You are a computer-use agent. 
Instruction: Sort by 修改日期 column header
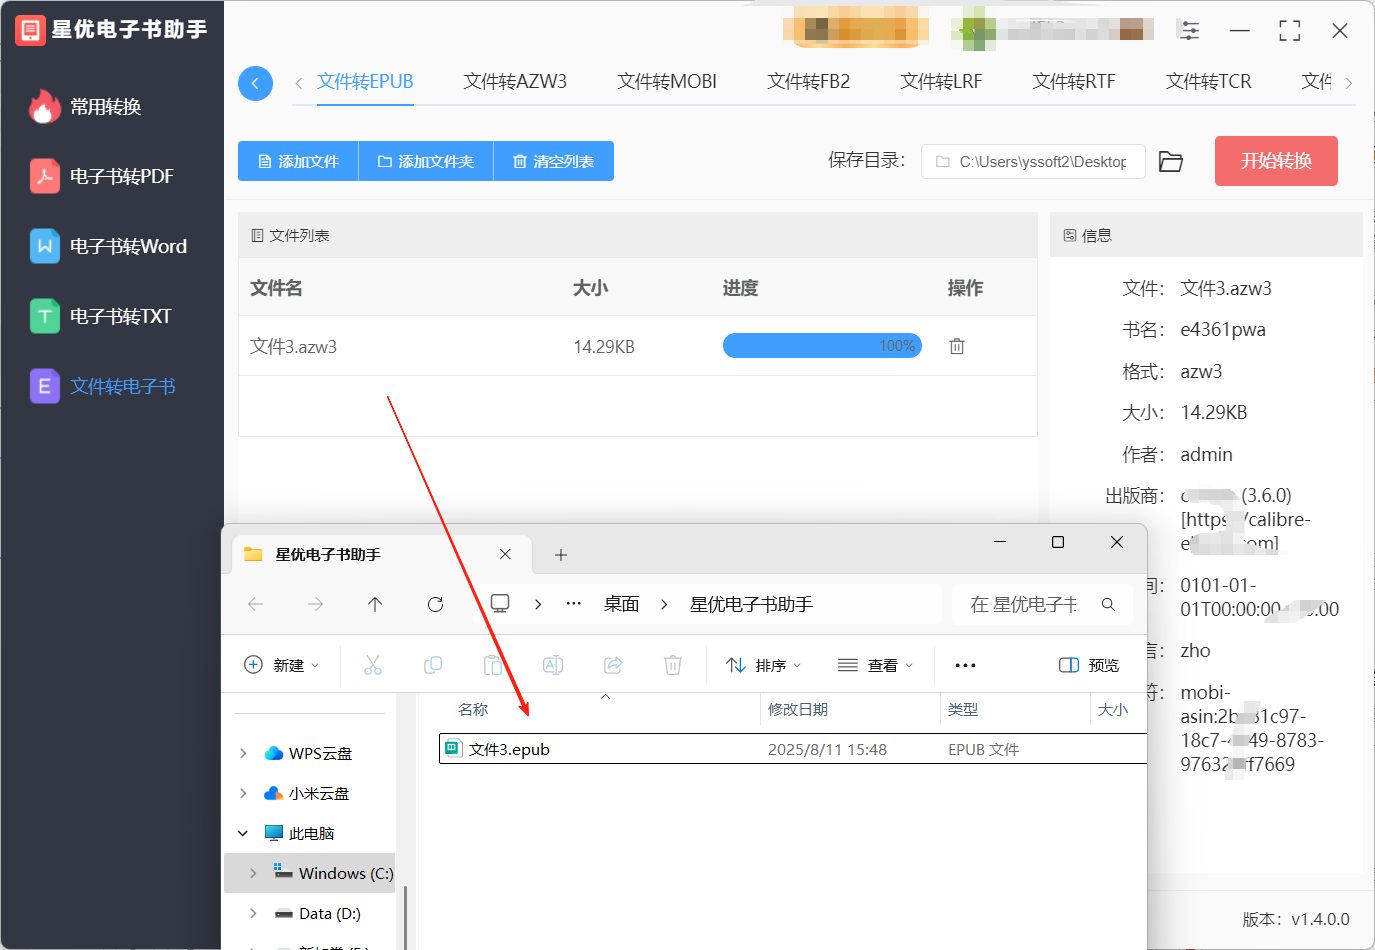click(798, 710)
